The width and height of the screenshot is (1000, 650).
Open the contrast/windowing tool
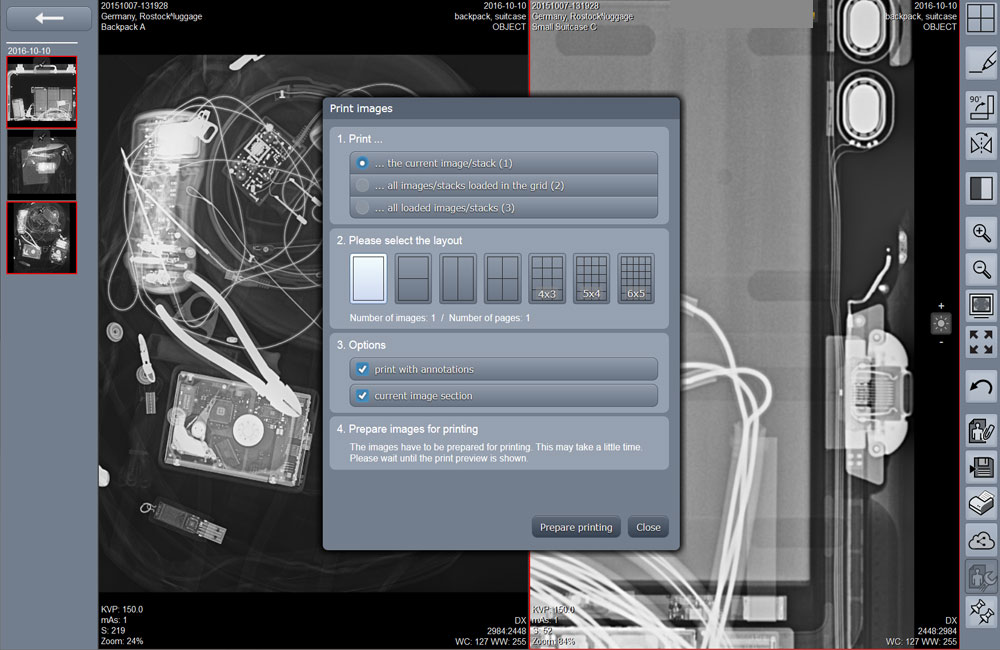pos(980,188)
